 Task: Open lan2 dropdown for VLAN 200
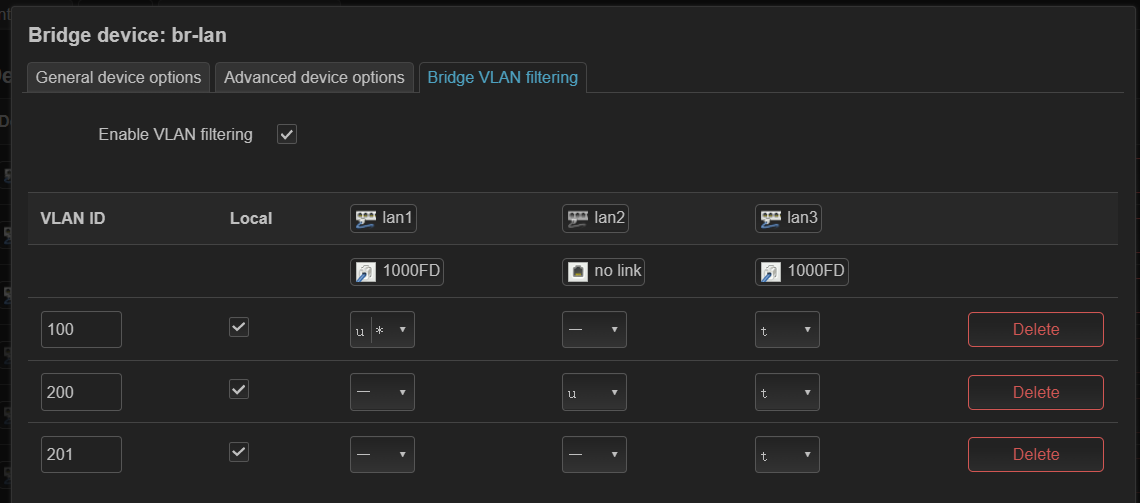tap(594, 392)
